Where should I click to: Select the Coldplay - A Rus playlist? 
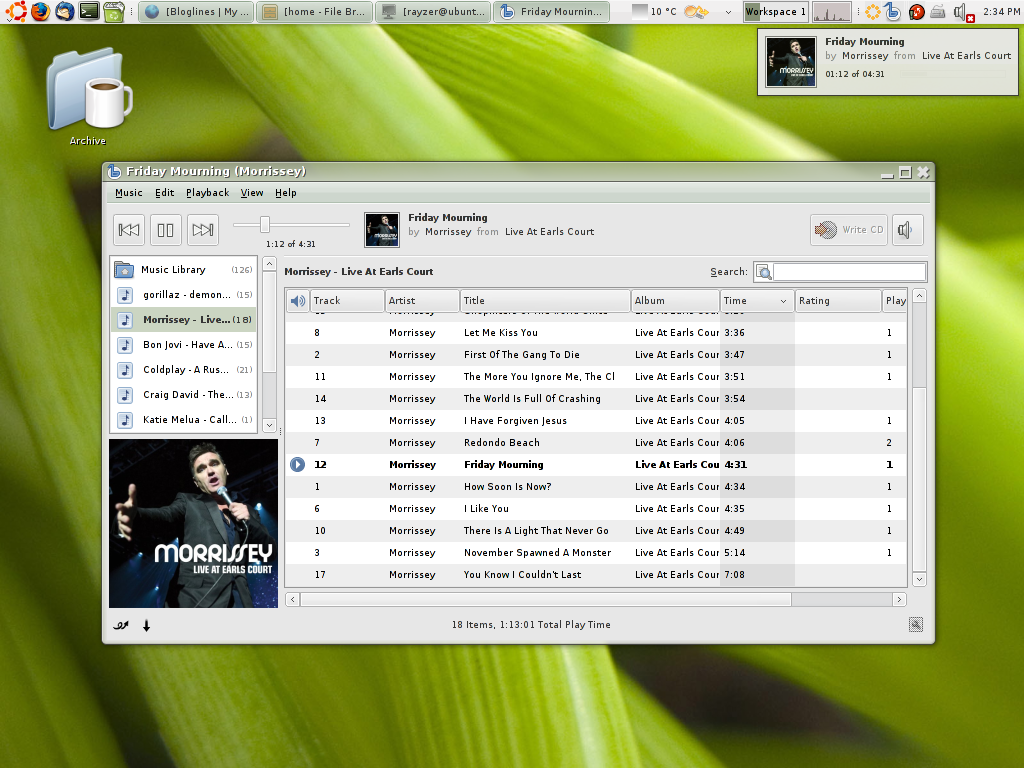pyautogui.click(x=184, y=370)
